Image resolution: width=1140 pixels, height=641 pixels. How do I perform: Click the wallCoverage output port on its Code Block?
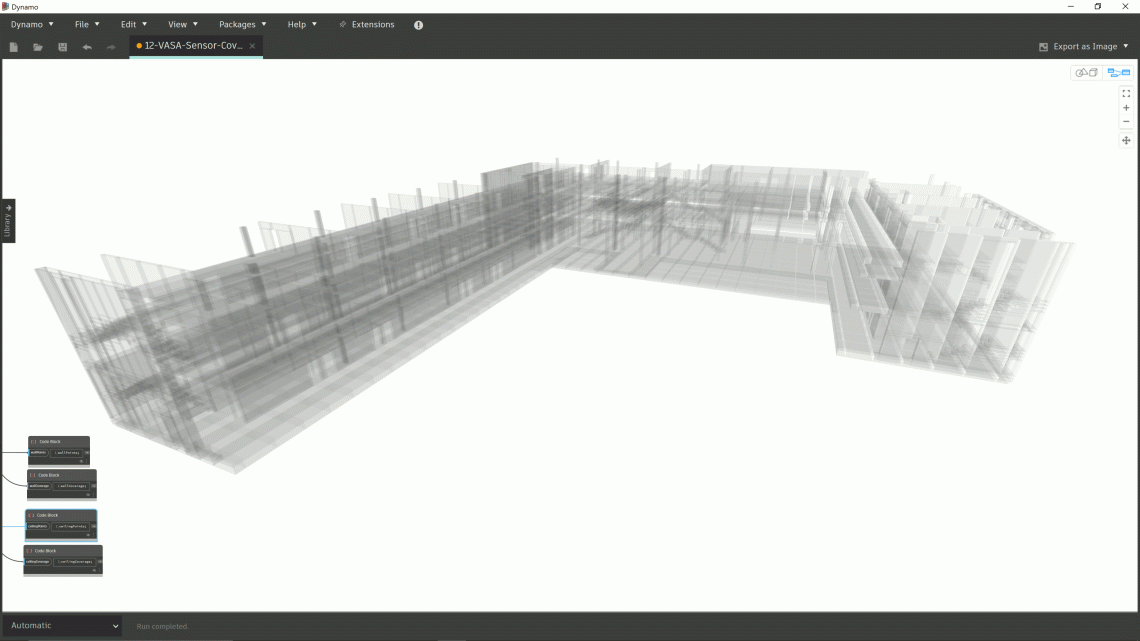point(93,484)
